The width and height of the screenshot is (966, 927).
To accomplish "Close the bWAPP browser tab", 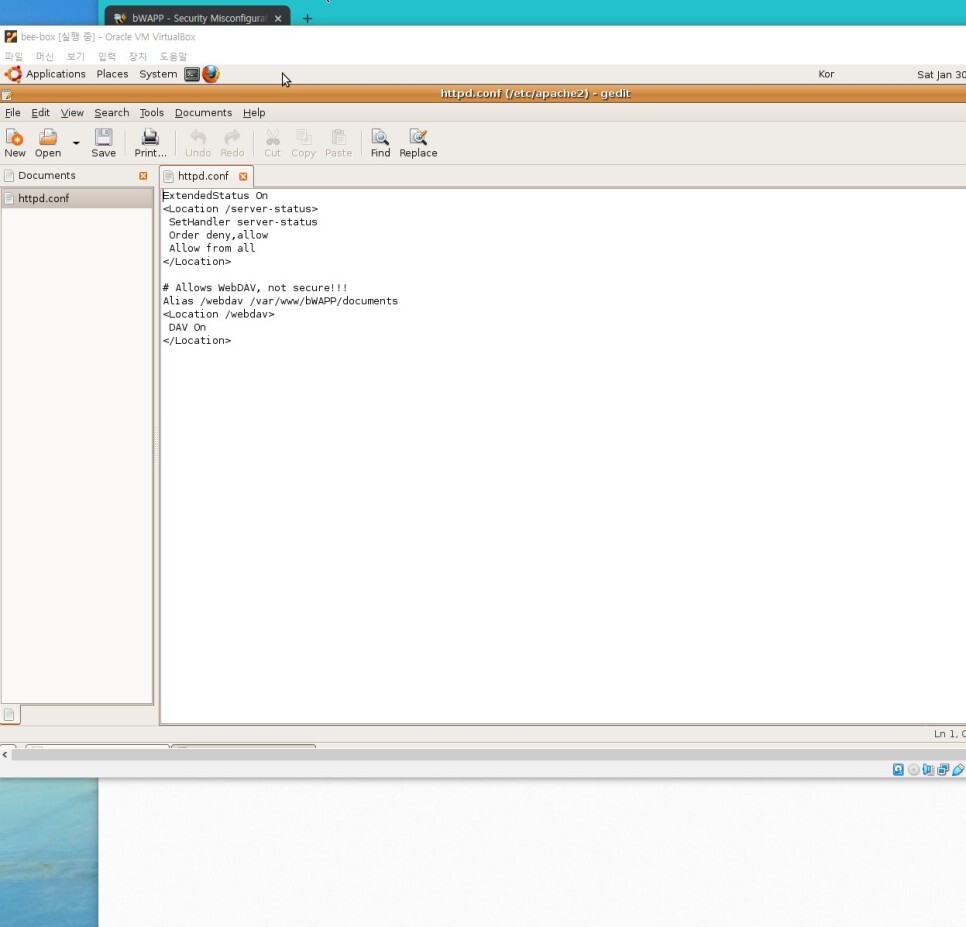I will (278, 18).
